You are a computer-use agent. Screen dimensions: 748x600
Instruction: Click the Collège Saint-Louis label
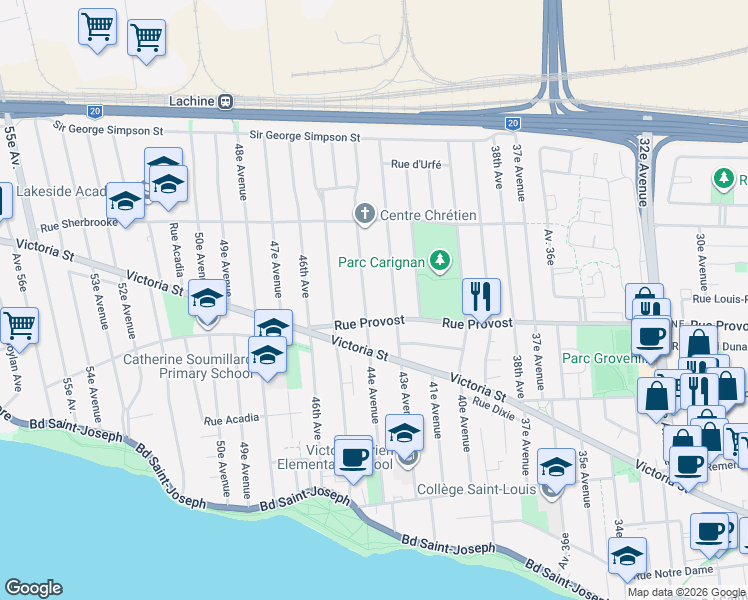pyautogui.click(x=477, y=490)
